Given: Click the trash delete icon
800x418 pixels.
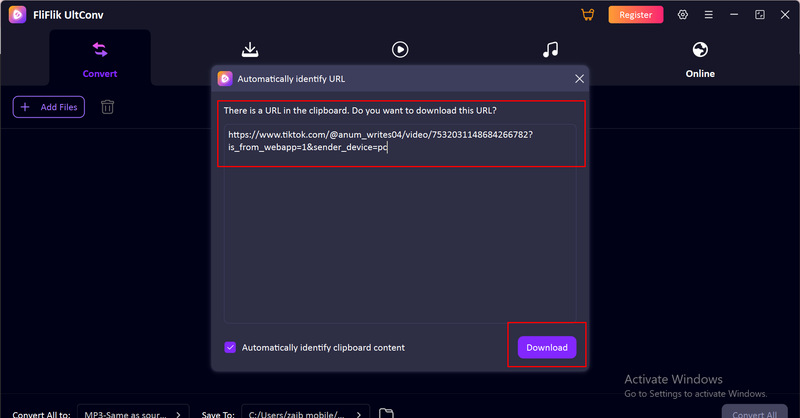Looking at the screenshot, I should [x=107, y=107].
